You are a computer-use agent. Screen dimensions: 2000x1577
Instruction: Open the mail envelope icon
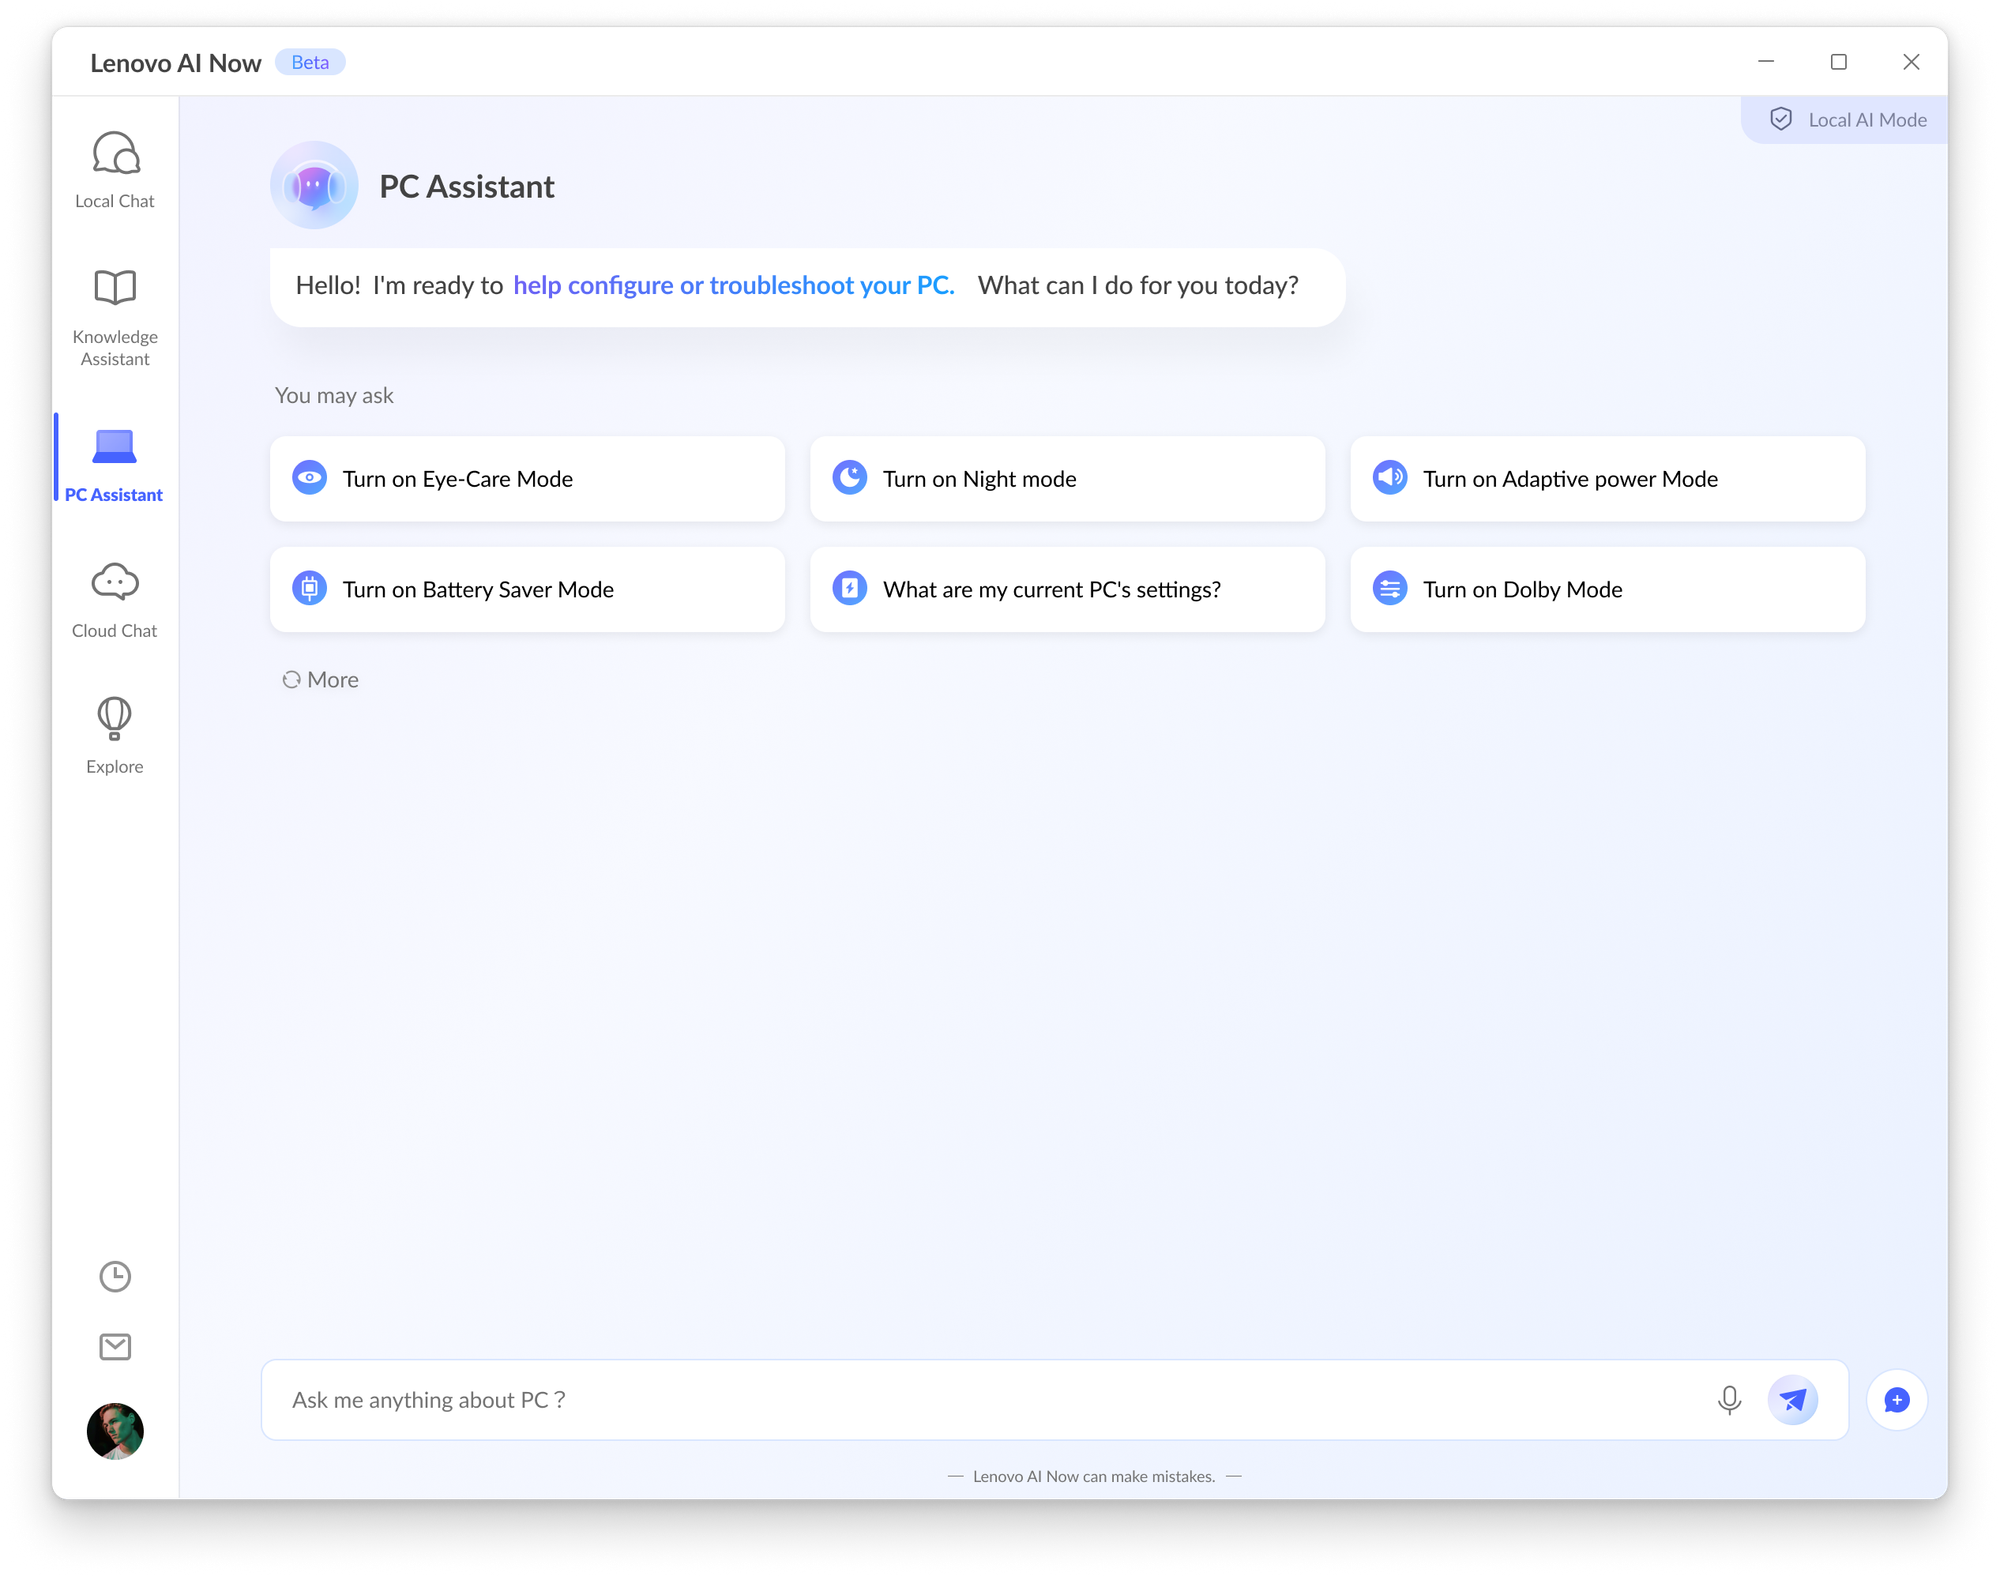115,1347
